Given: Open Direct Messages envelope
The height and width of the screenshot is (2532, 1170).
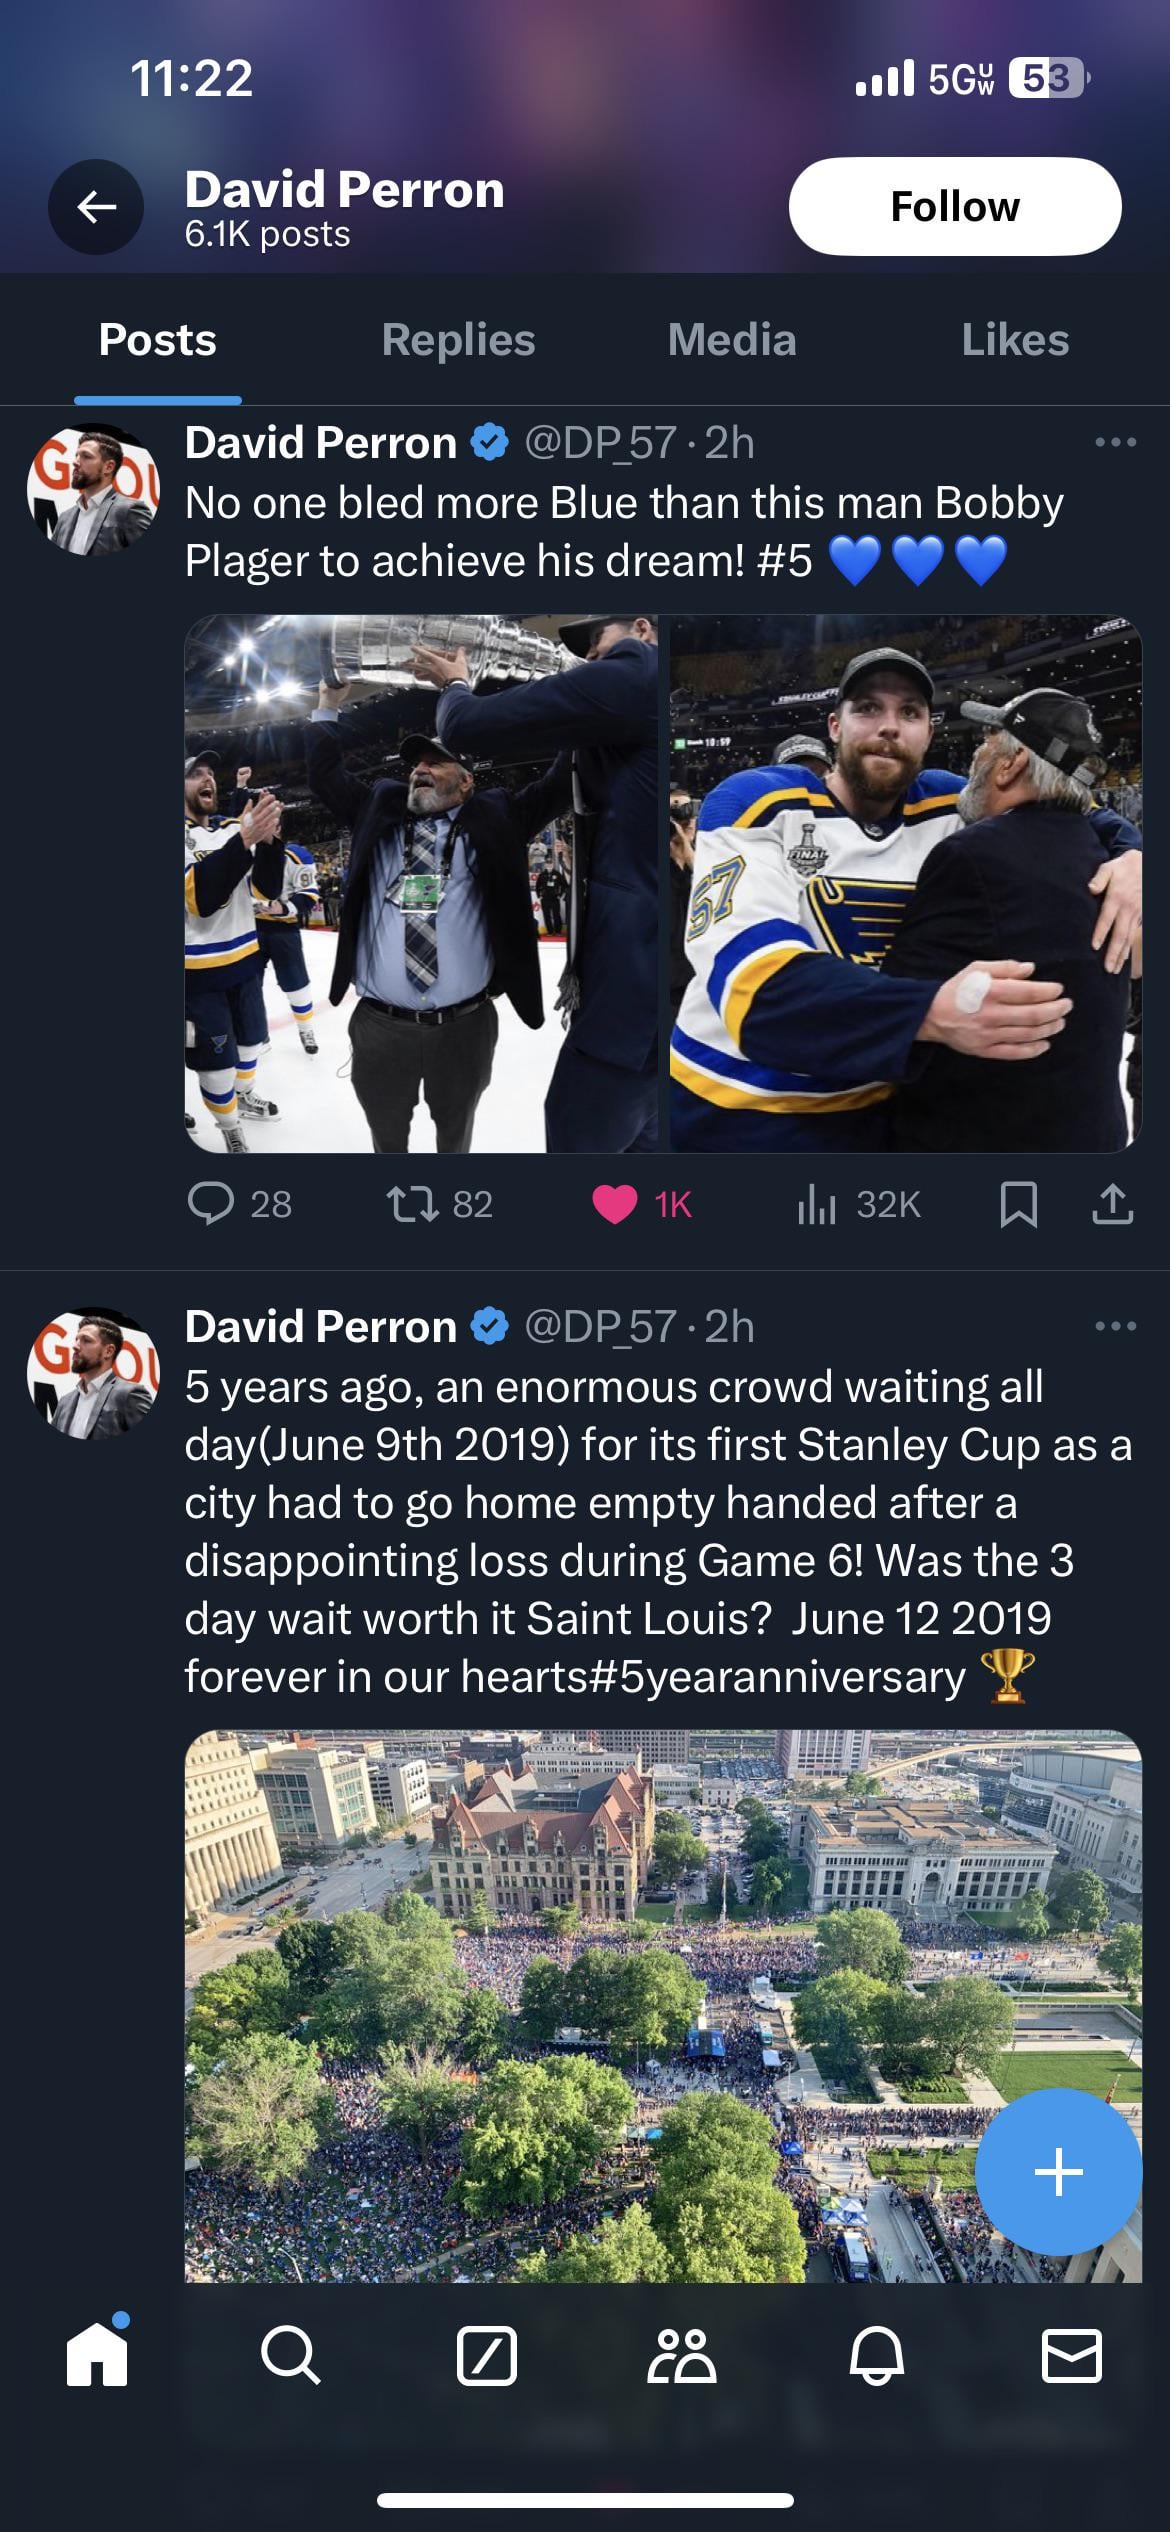Looking at the screenshot, I should [x=1072, y=2356].
